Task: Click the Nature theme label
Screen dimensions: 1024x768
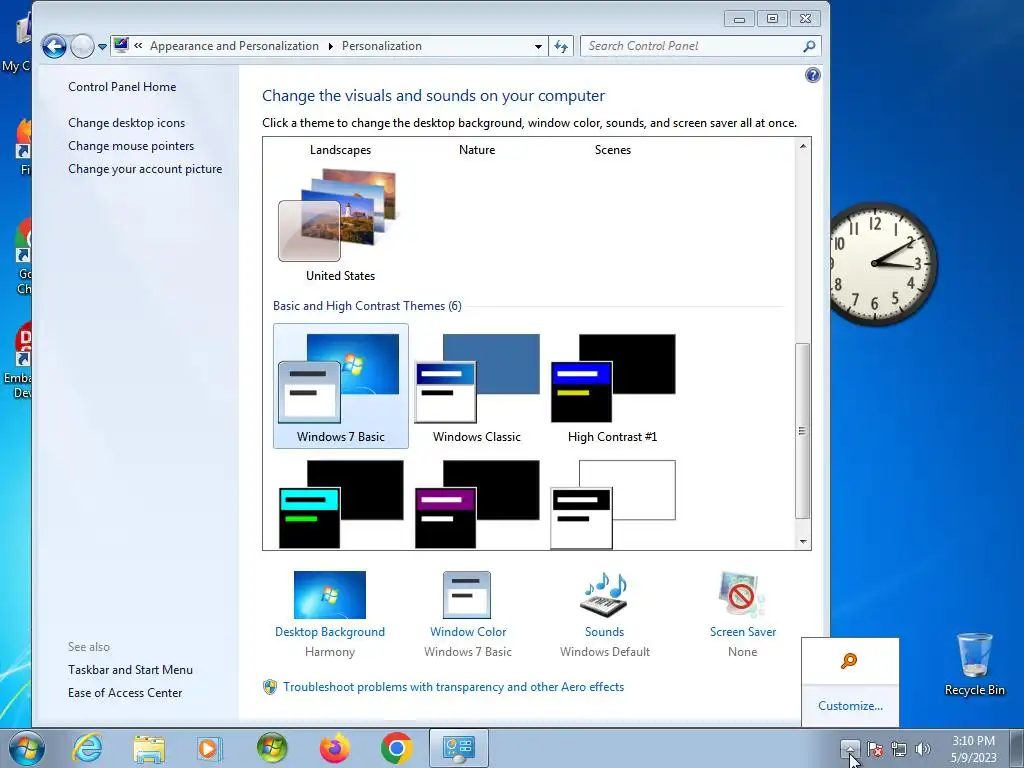Action: (x=477, y=150)
